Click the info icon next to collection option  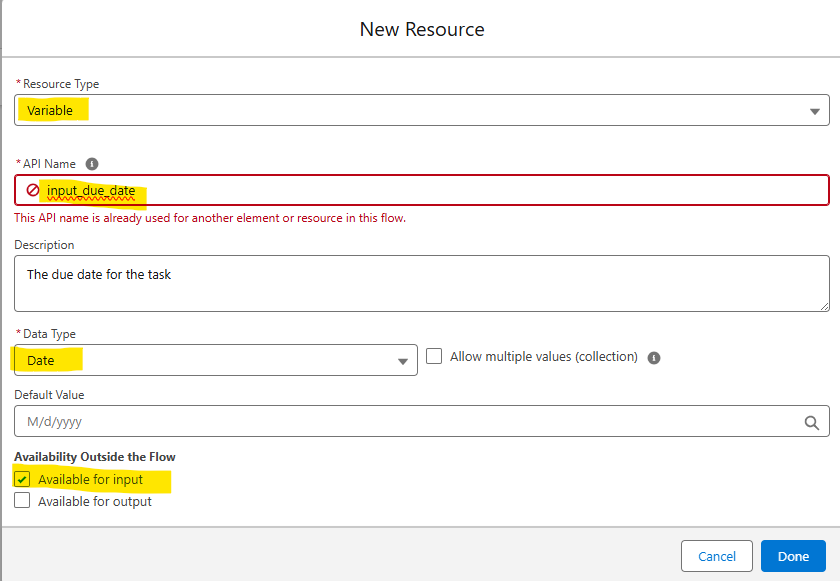654,357
